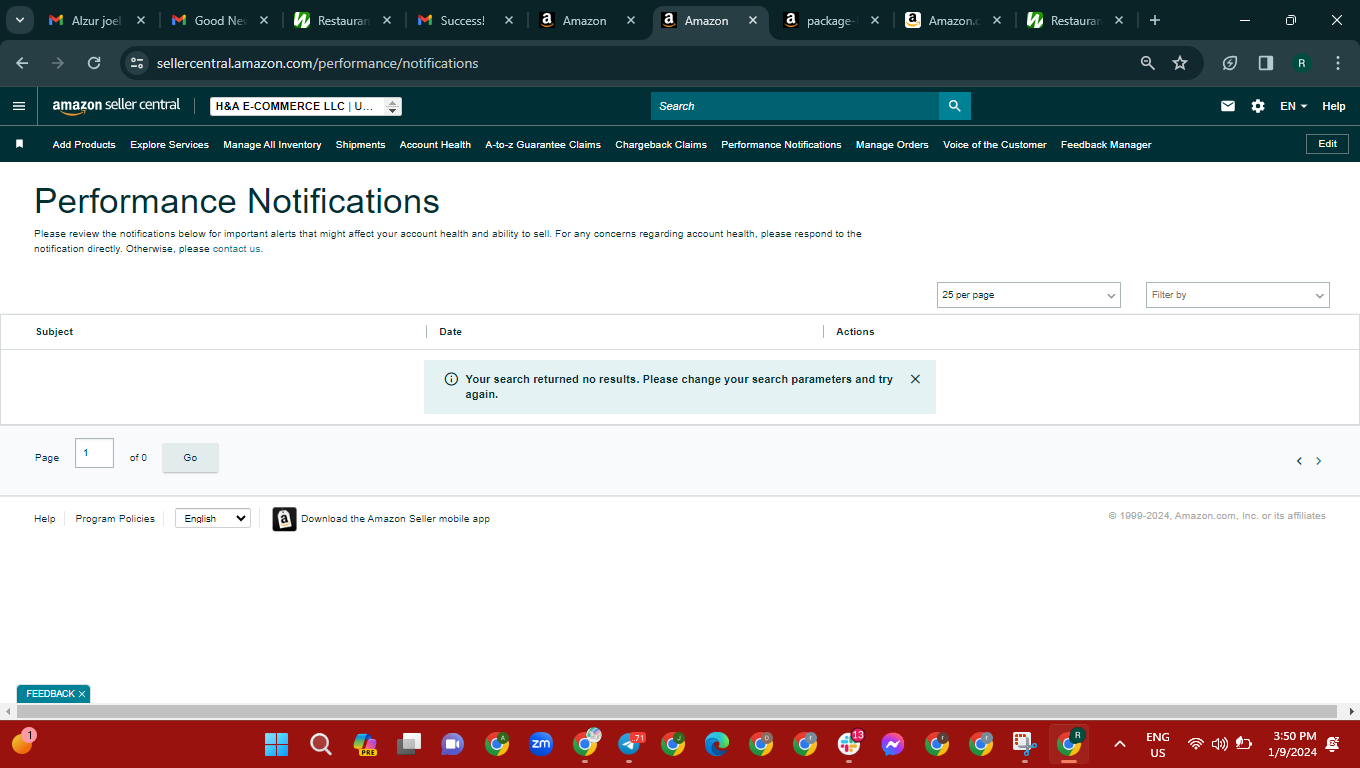The image size is (1360, 768).
Task: Open the EN language dropdown
Action: 1294,106
